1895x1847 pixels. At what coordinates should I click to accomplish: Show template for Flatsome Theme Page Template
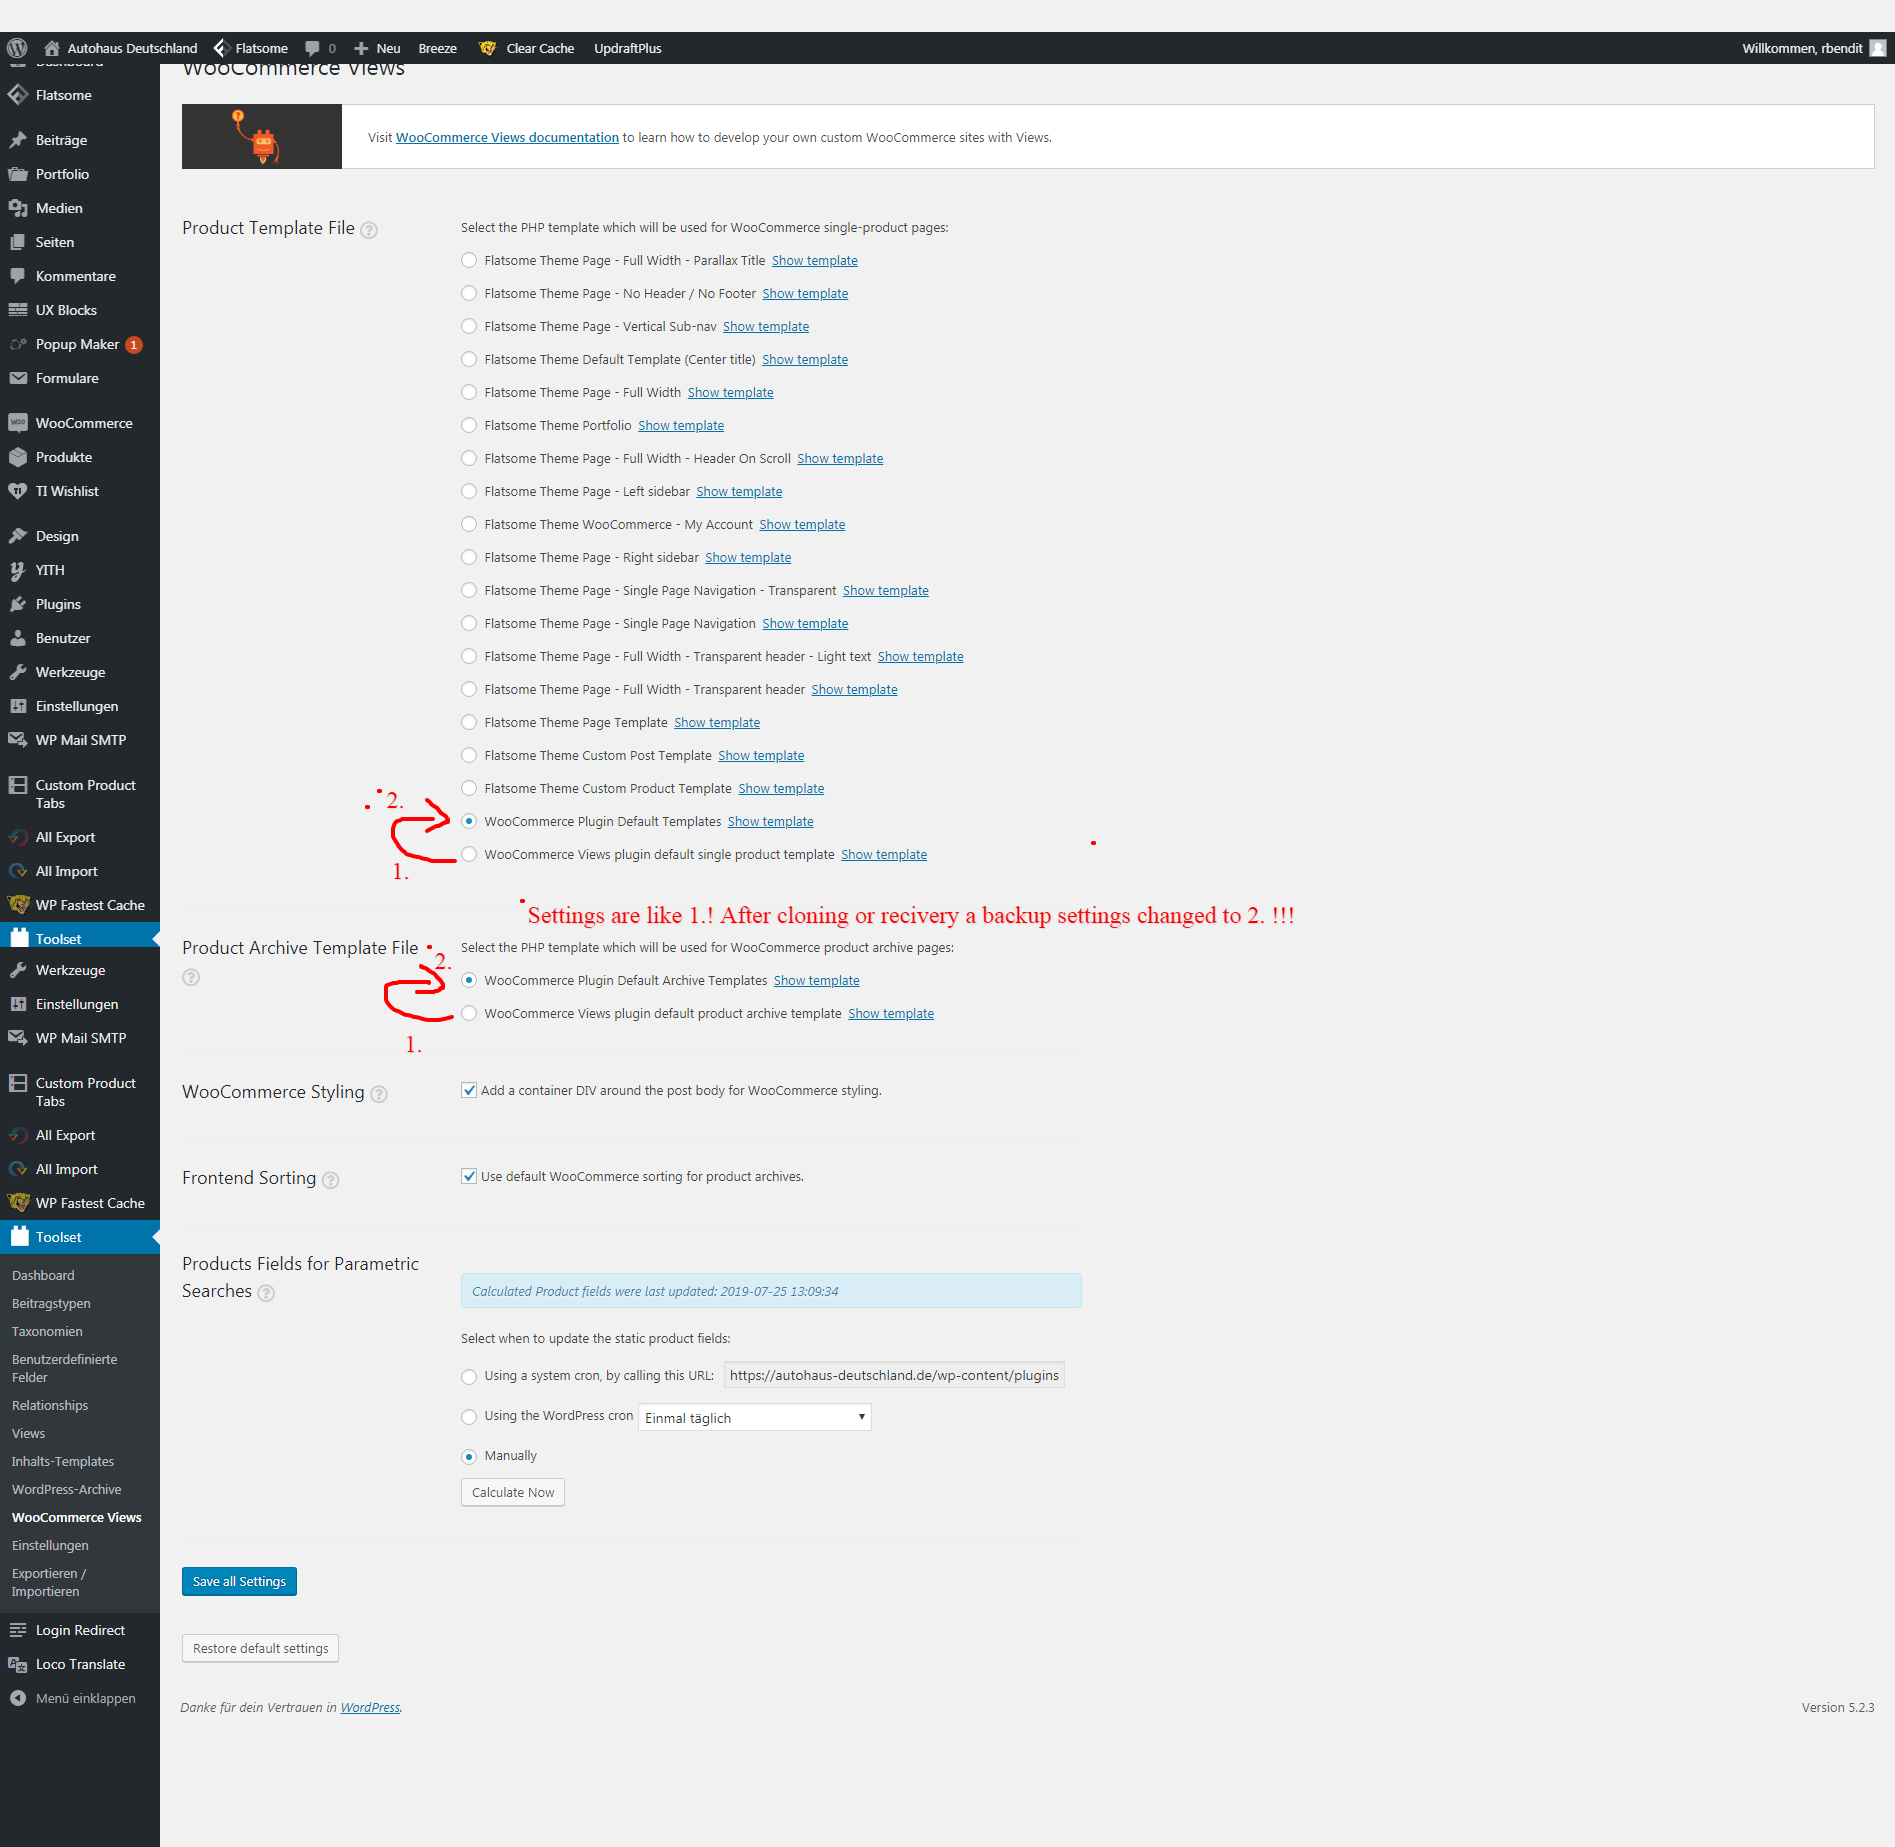pyautogui.click(x=717, y=722)
